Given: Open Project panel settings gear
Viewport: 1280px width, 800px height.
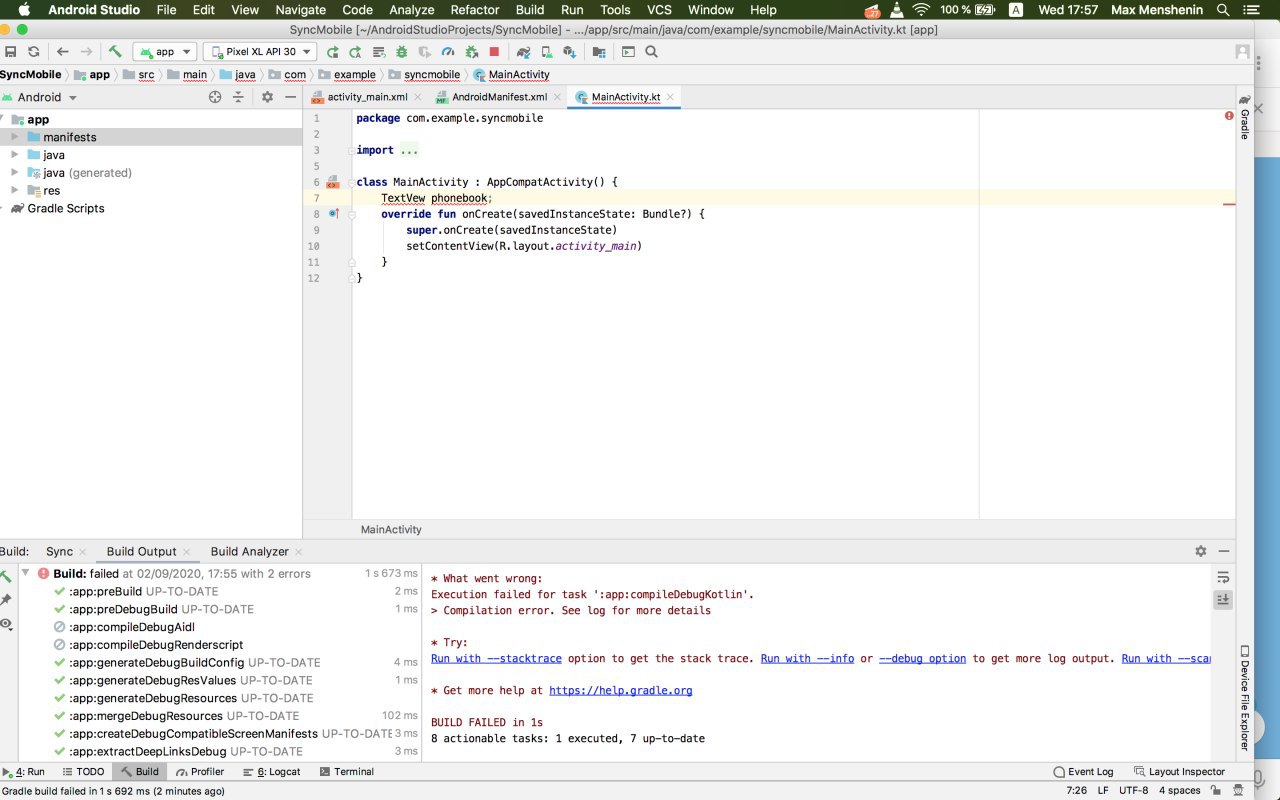Looking at the screenshot, I should (267, 97).
